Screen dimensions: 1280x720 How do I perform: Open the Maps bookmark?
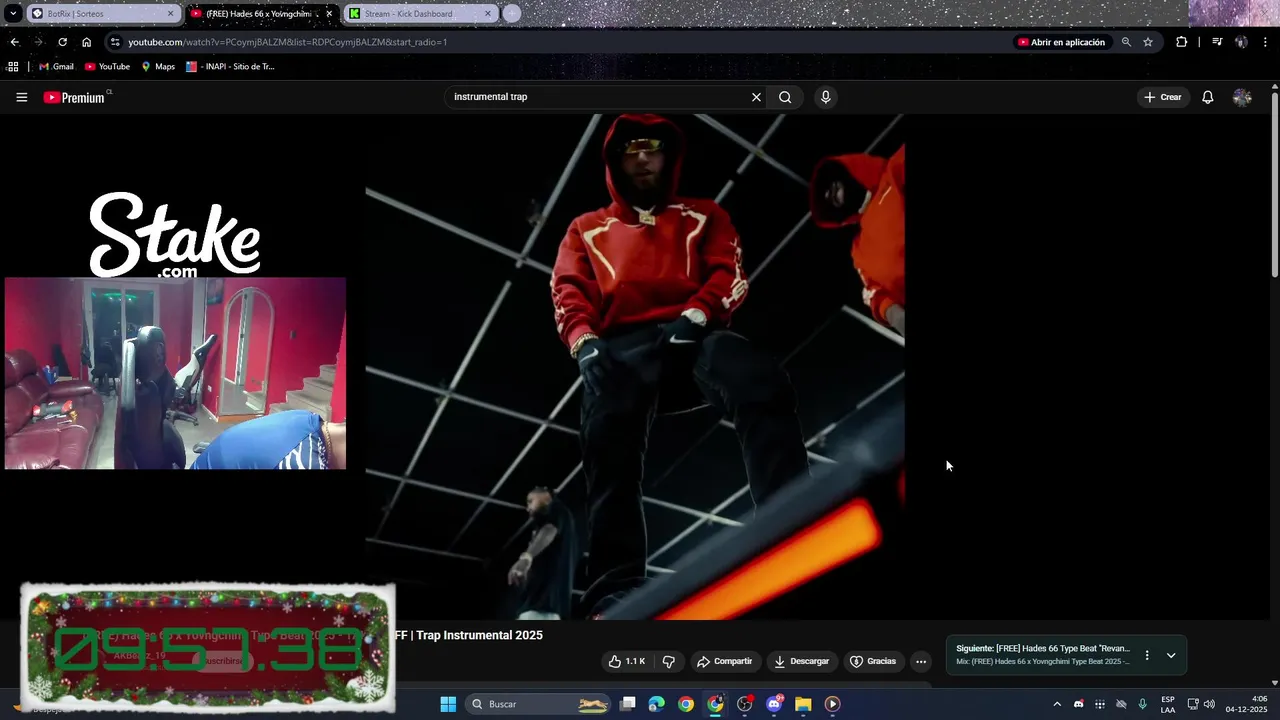(158, 67)
